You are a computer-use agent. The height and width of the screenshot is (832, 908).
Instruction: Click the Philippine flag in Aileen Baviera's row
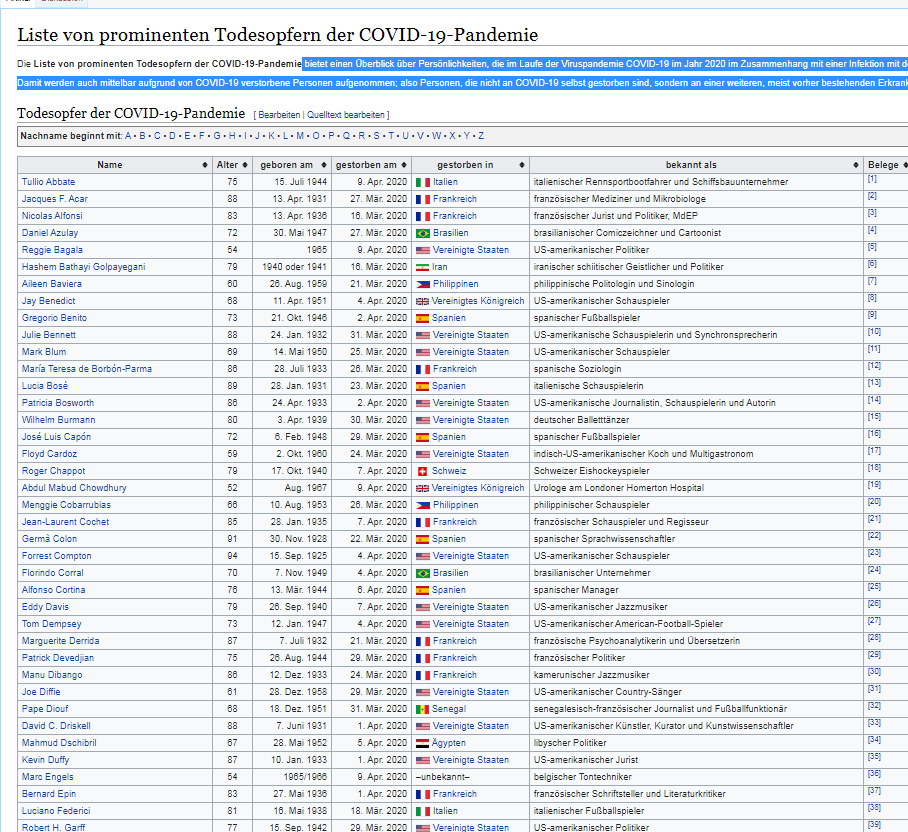pos(422,284)
